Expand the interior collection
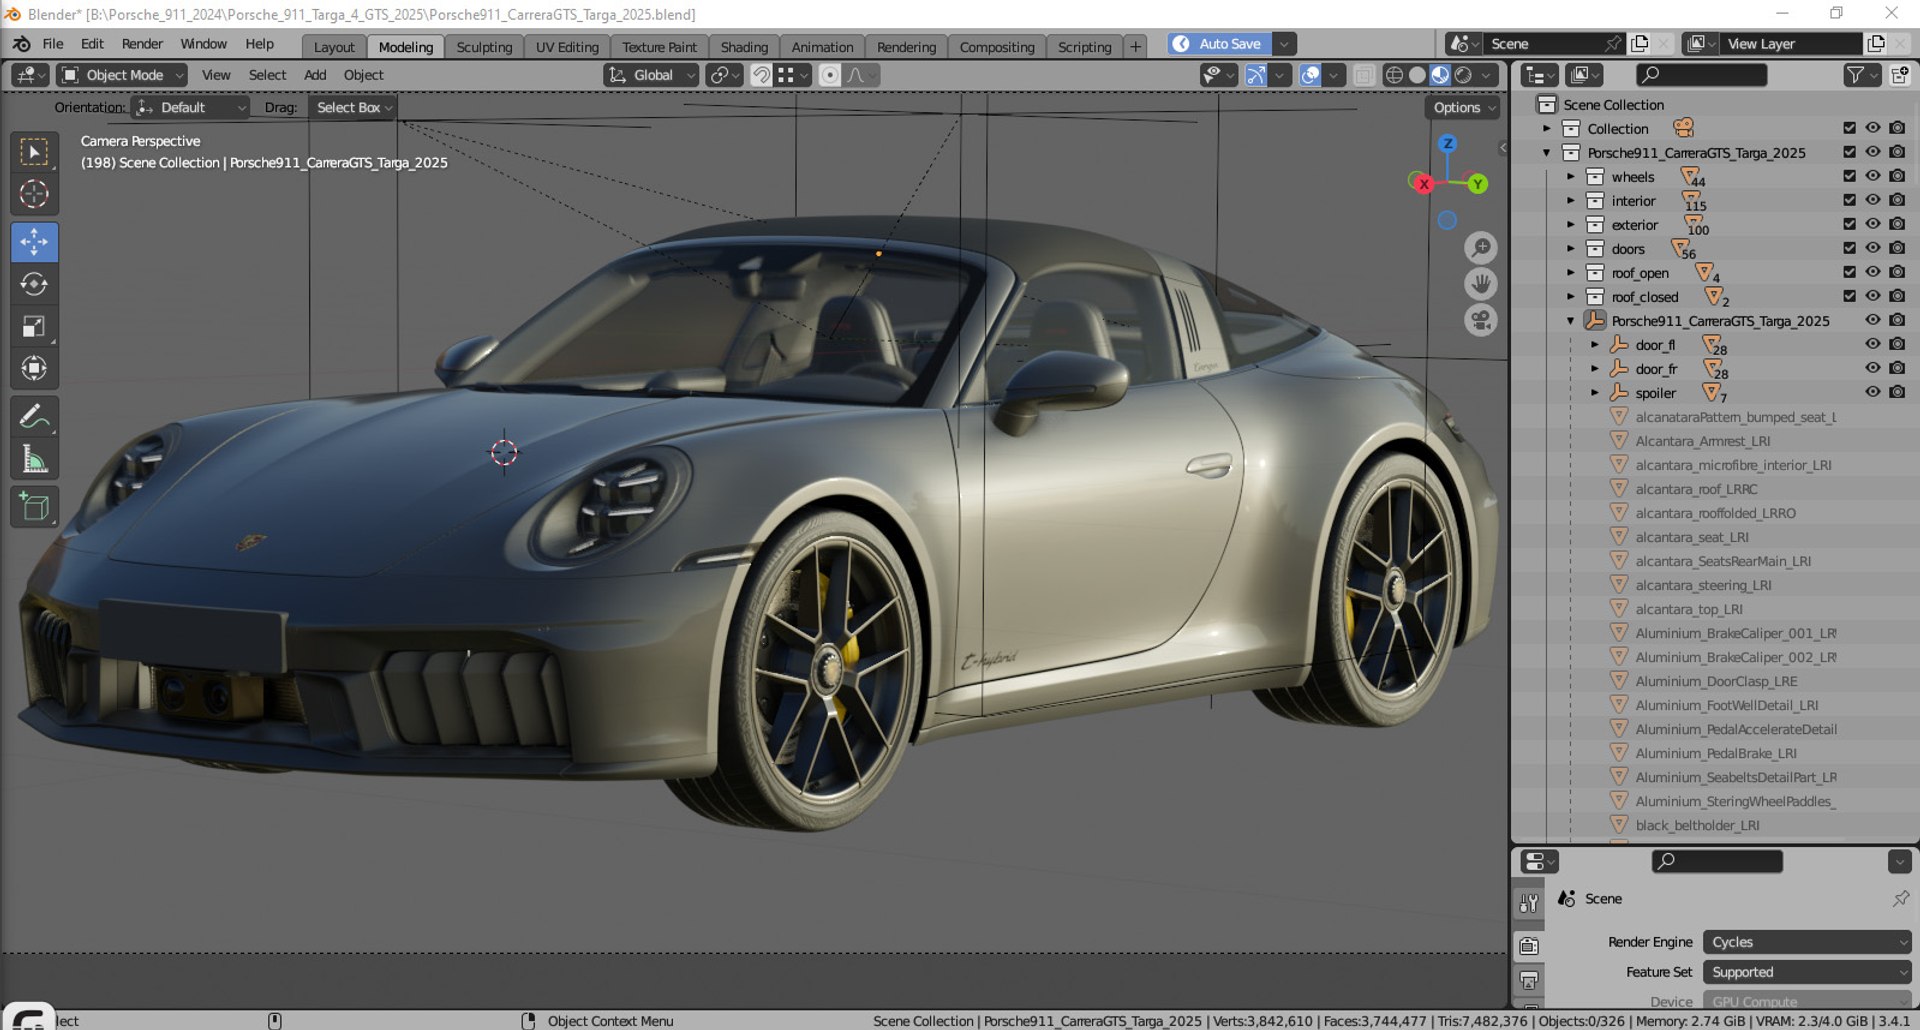This screenshot has height=1030, width=1920. (x=1571, y=201)
